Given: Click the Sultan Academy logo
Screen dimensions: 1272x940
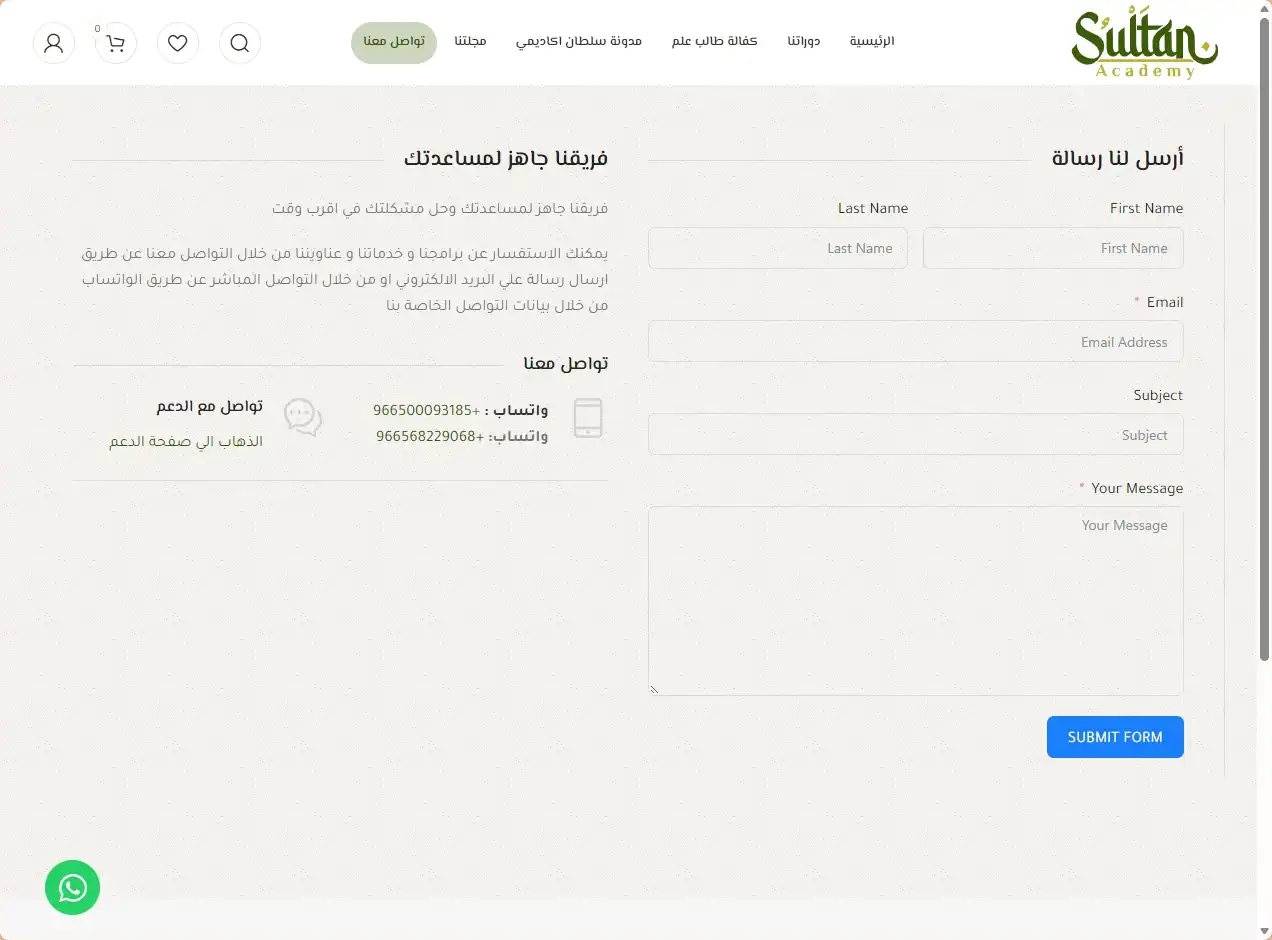Looking at the screenshot, I should (1145, 42).
